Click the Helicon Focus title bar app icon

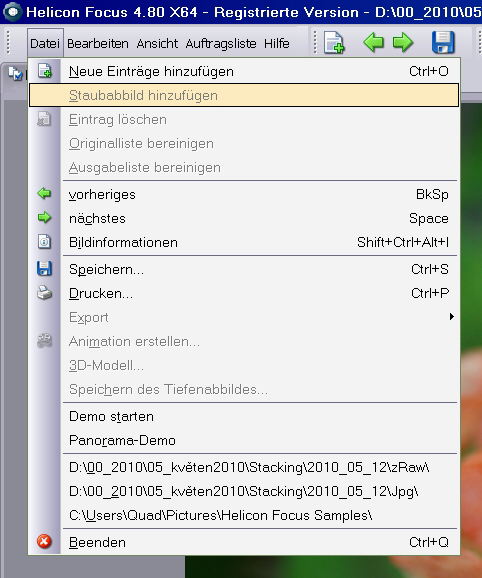(x=13, y=12)
